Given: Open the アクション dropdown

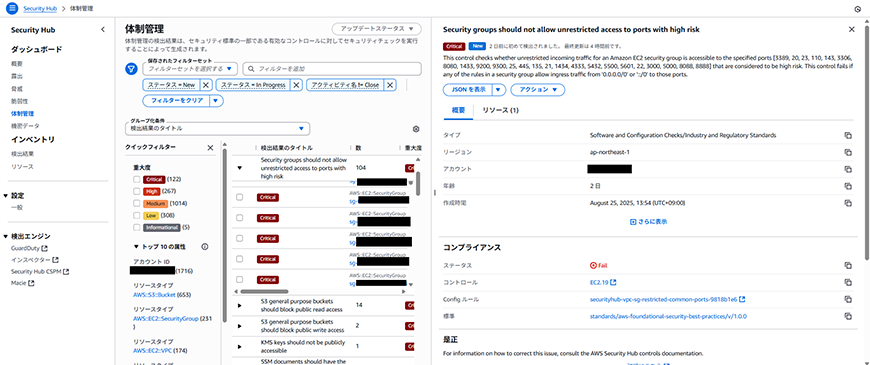Looking at the screenshot, I should [538, 89].
